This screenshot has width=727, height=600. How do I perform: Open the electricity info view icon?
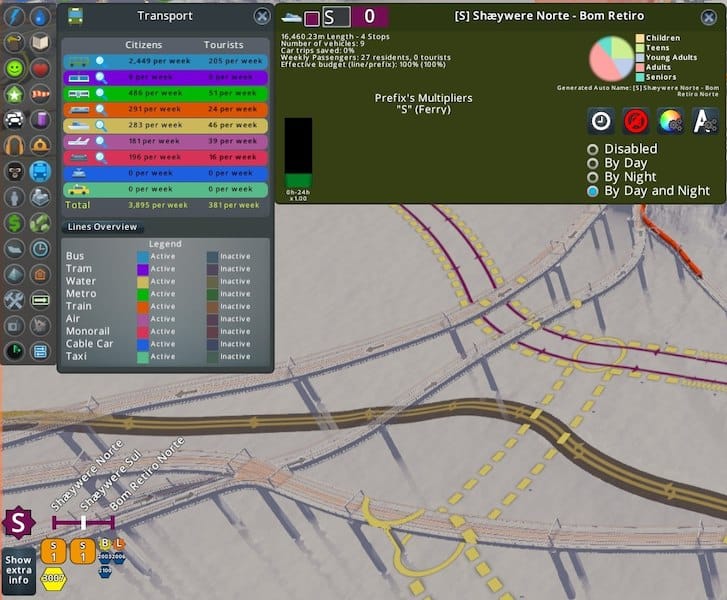tap(14, 16)
